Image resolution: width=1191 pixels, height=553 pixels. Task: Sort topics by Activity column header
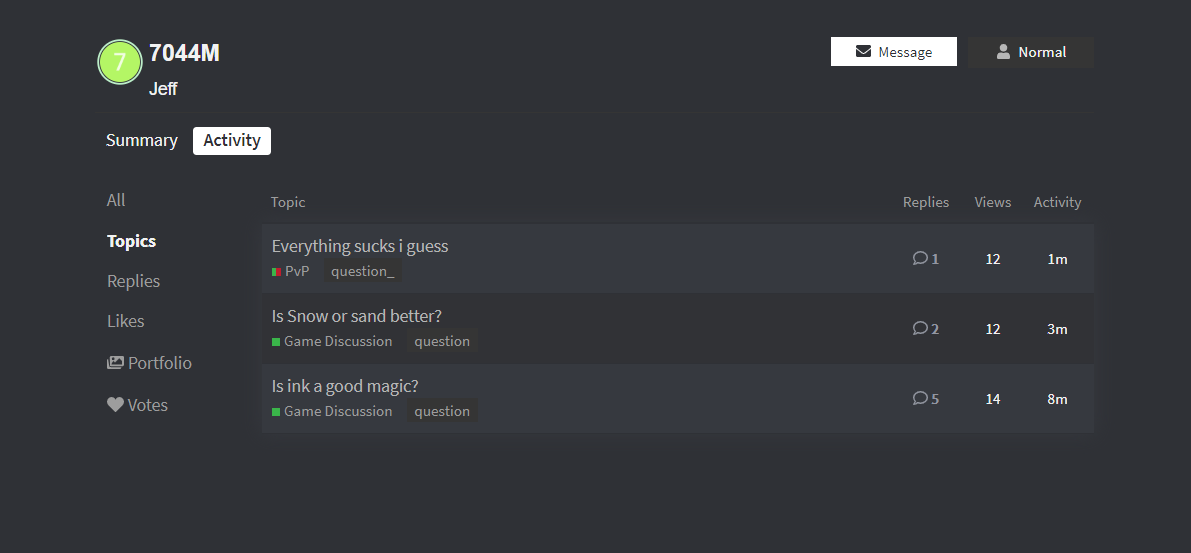(1057, 202)
